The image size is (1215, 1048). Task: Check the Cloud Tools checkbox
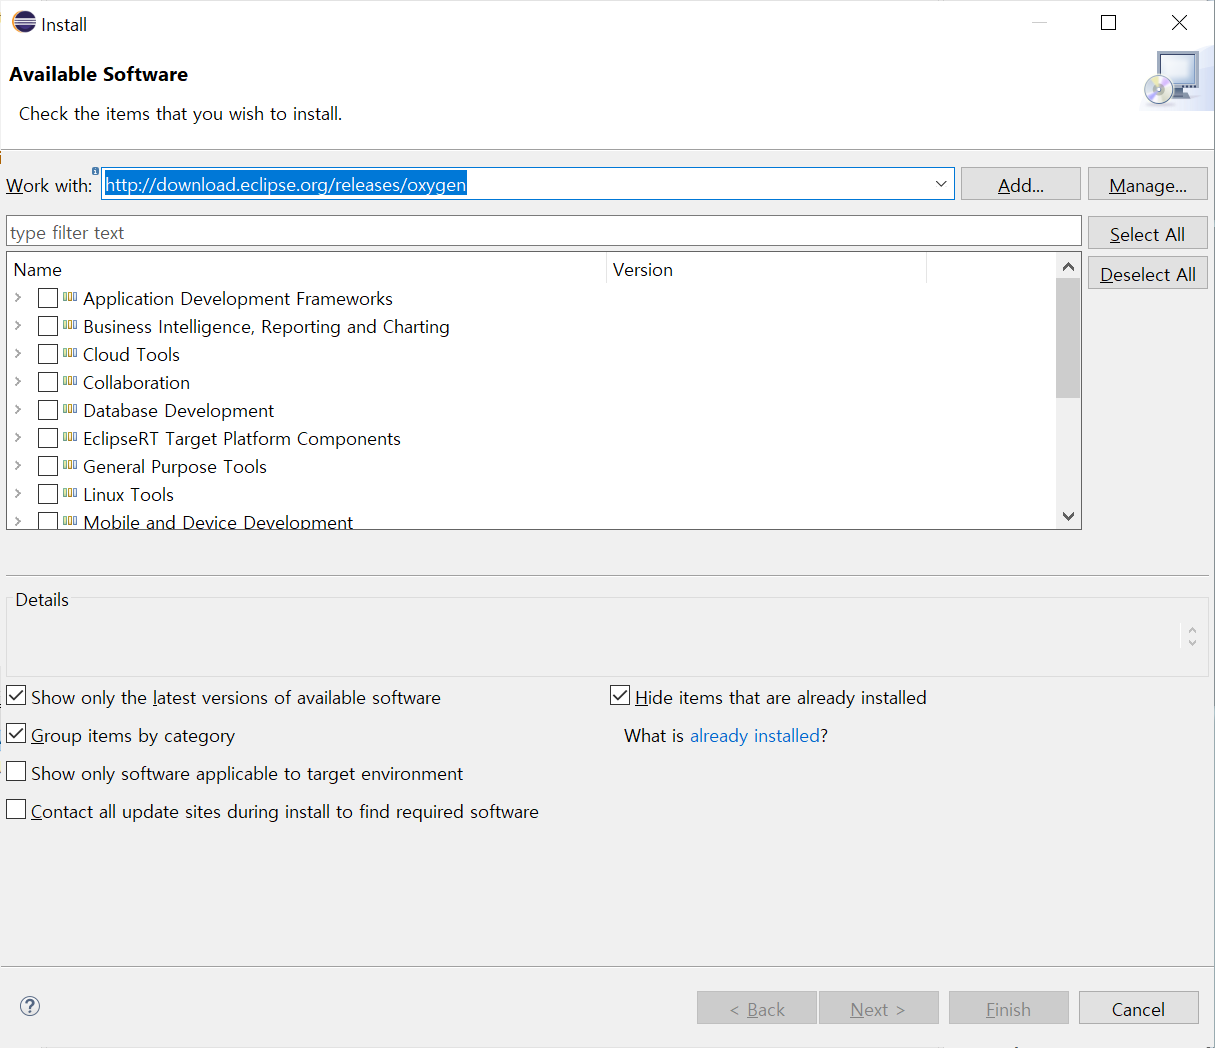48,354
